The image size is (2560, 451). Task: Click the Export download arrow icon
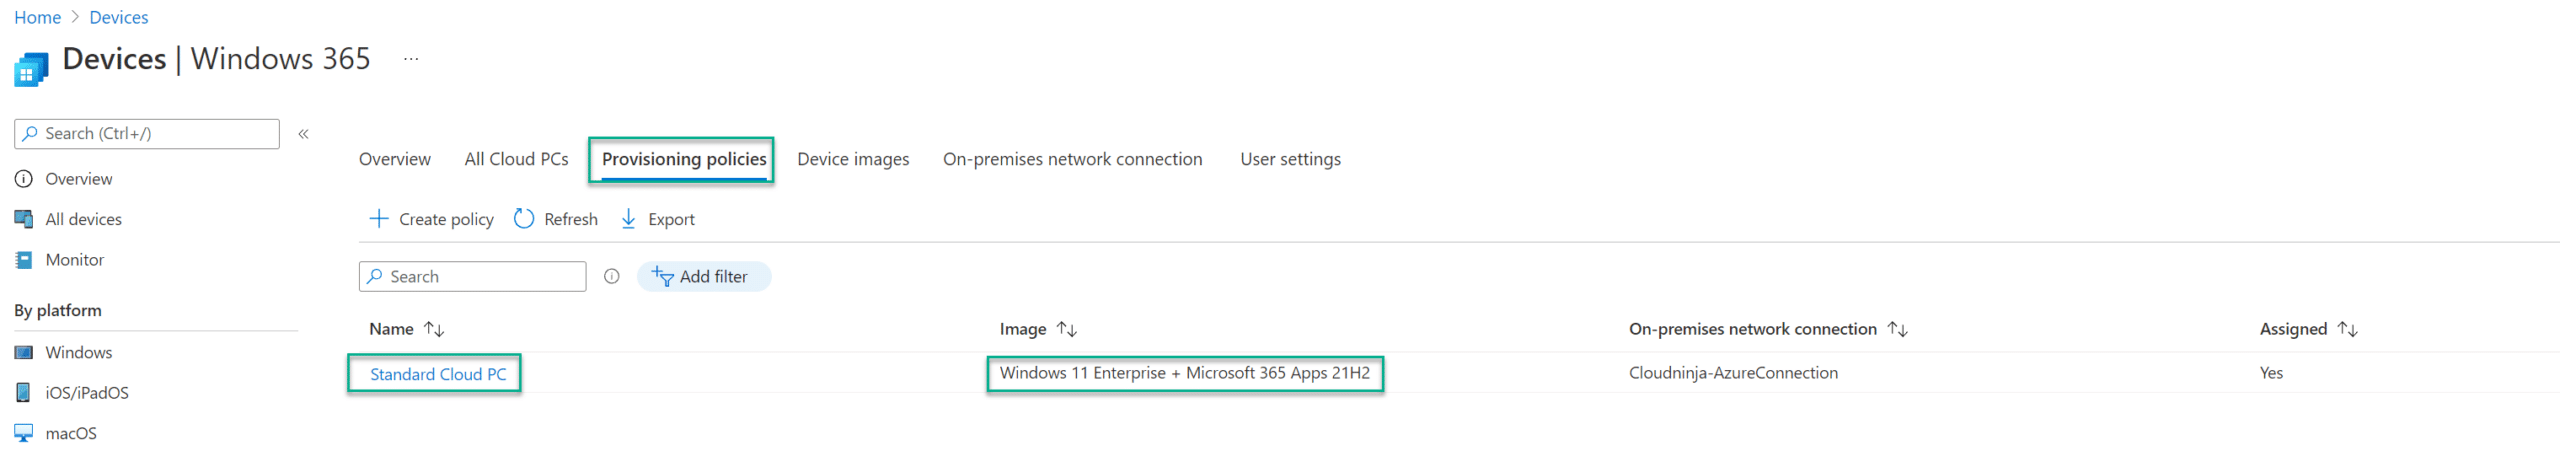[628, 219]
